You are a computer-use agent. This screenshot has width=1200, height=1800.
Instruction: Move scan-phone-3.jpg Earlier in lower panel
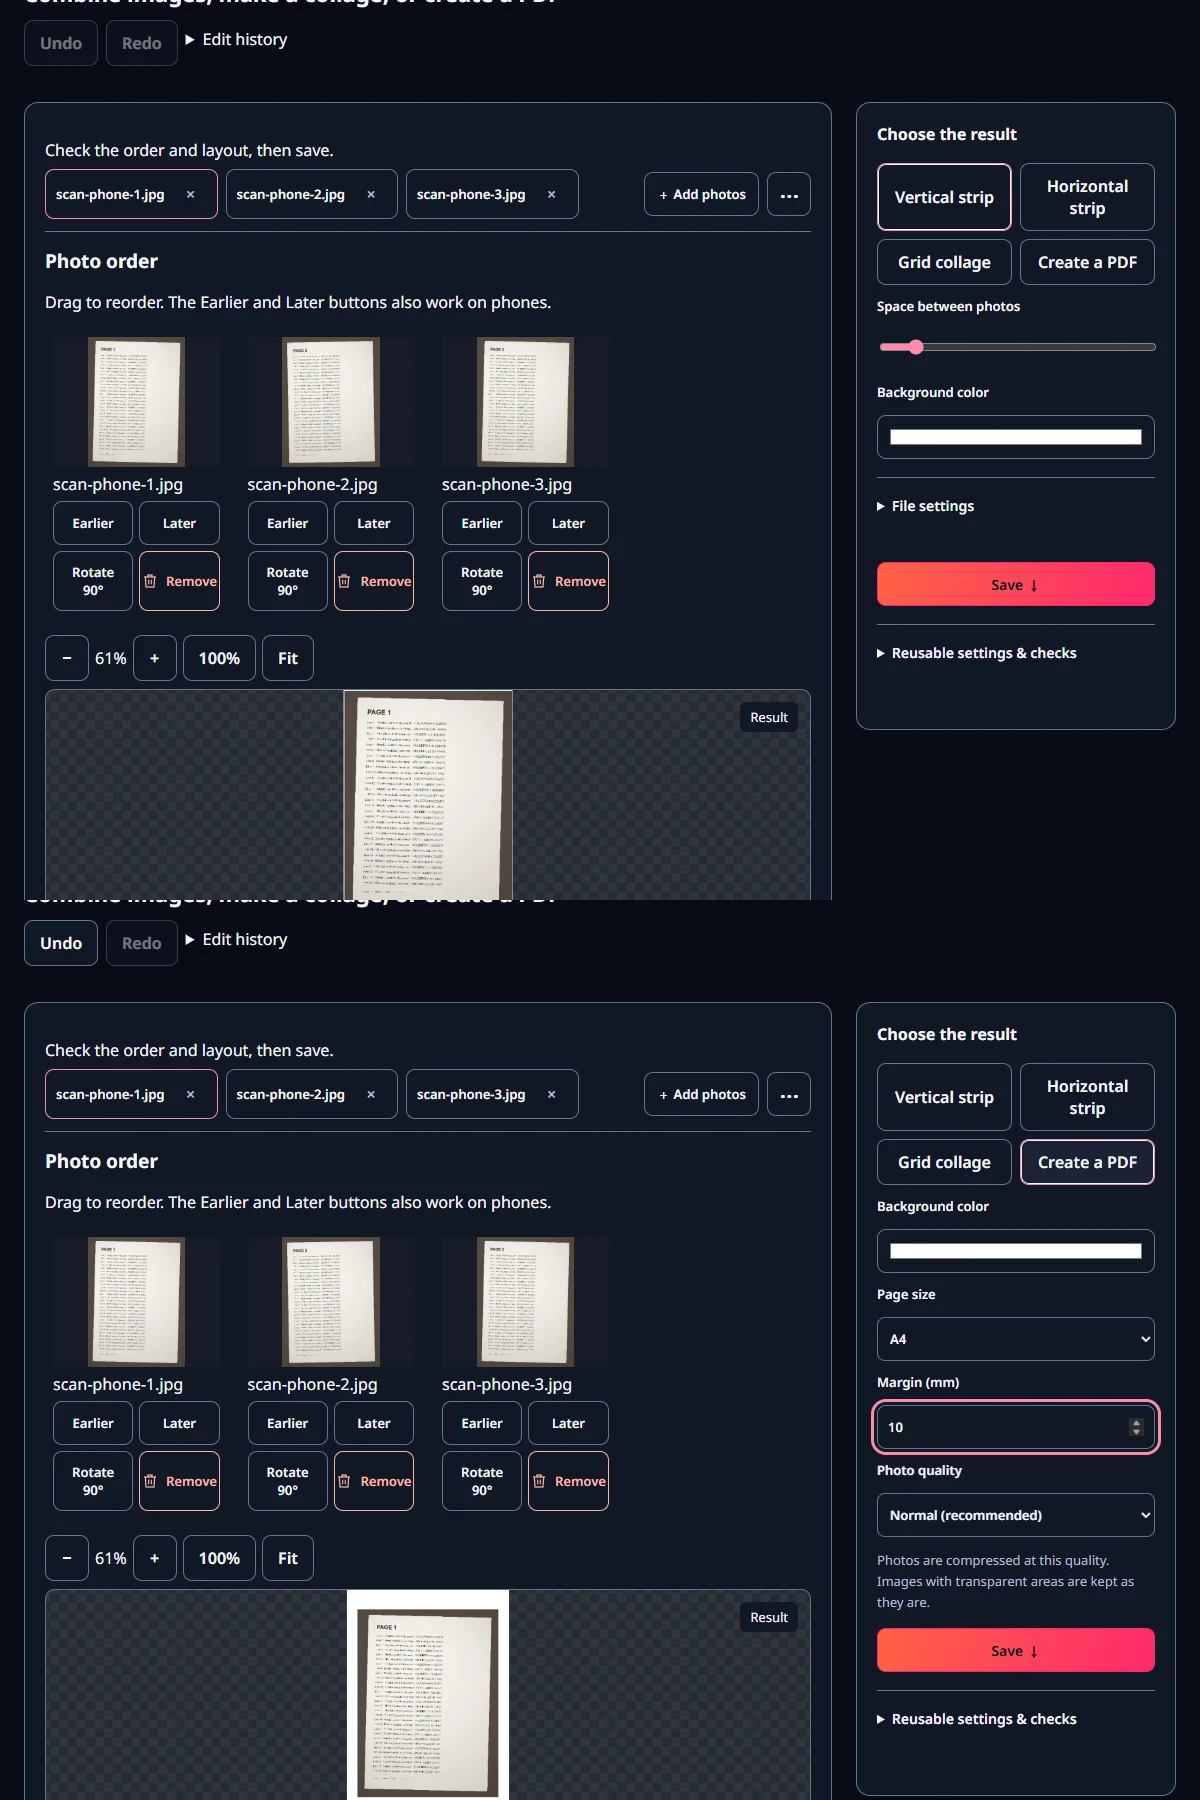[x=482, y=1423]
